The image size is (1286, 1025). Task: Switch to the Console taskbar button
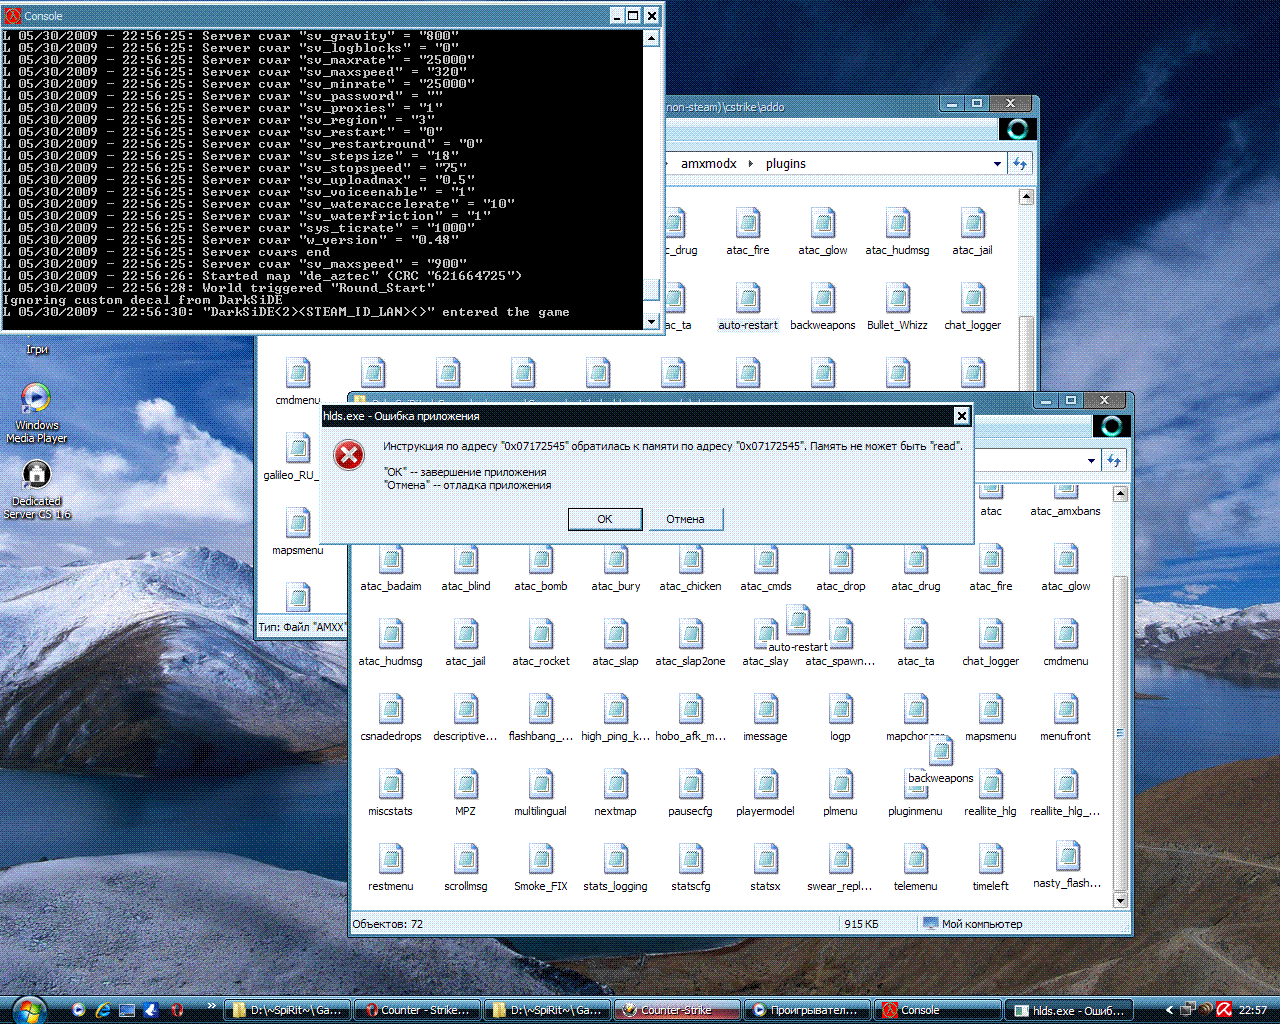pyautogui.click(x=938, y=1010)
